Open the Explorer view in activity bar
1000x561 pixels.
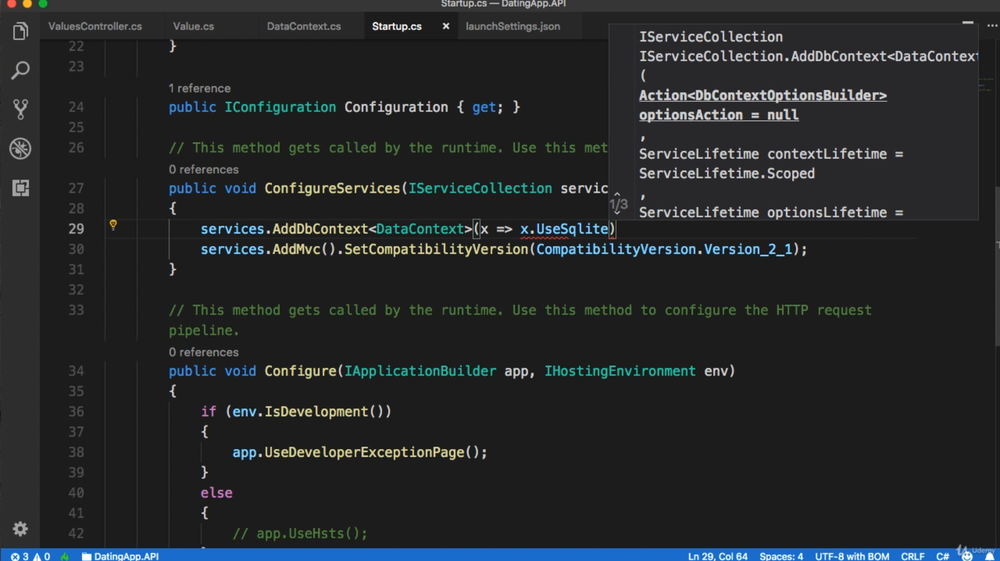point(20,31)
